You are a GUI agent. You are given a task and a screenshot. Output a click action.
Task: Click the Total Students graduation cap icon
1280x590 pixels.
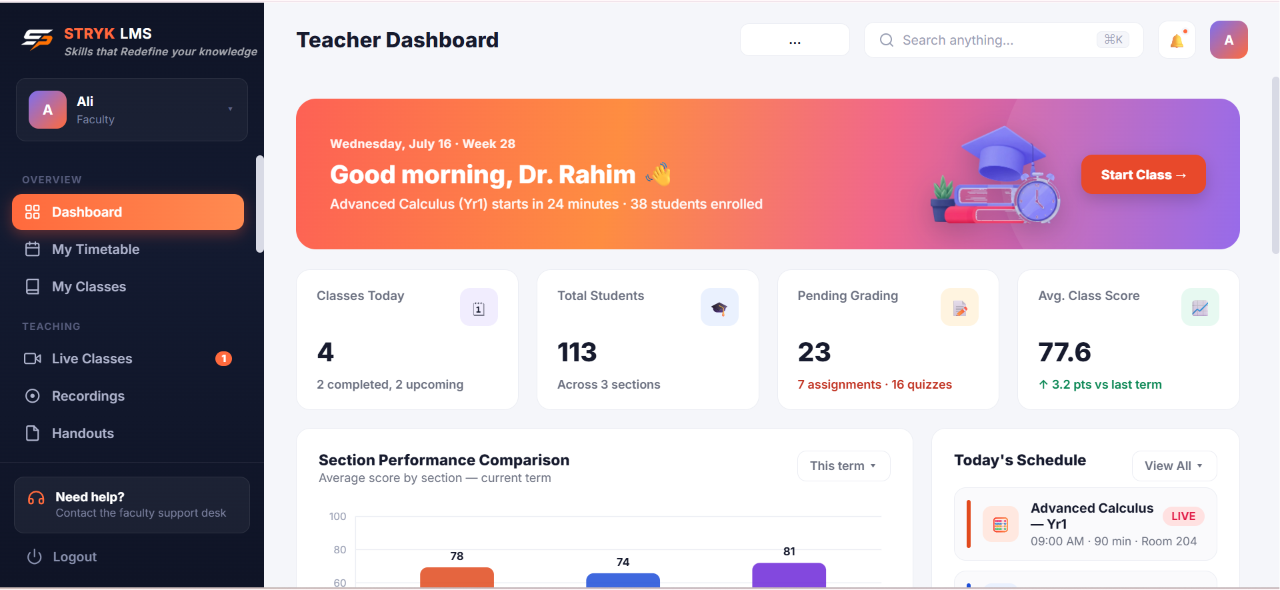(x=720, y=308)
